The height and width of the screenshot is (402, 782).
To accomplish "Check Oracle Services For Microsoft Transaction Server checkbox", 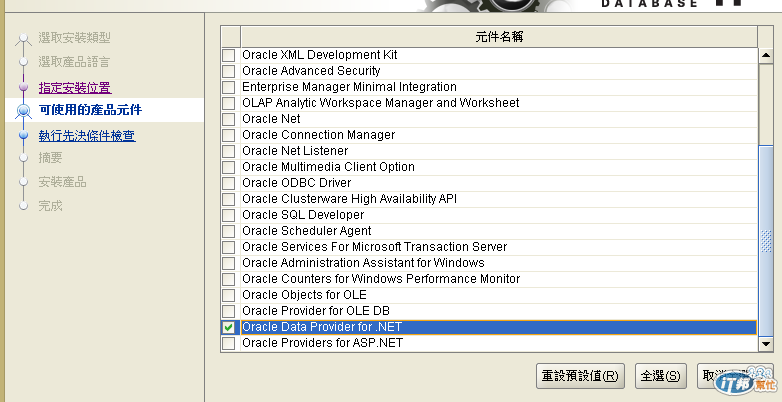I will click(x=228, y=247).
